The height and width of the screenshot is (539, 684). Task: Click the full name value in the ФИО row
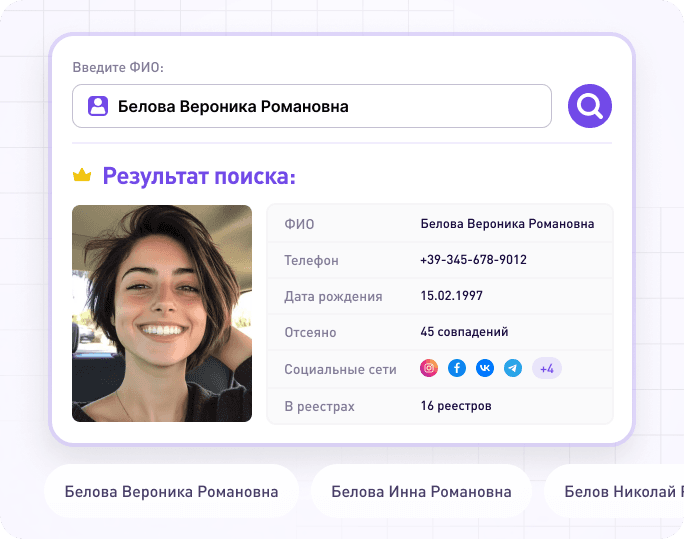(x=507, y=224)
